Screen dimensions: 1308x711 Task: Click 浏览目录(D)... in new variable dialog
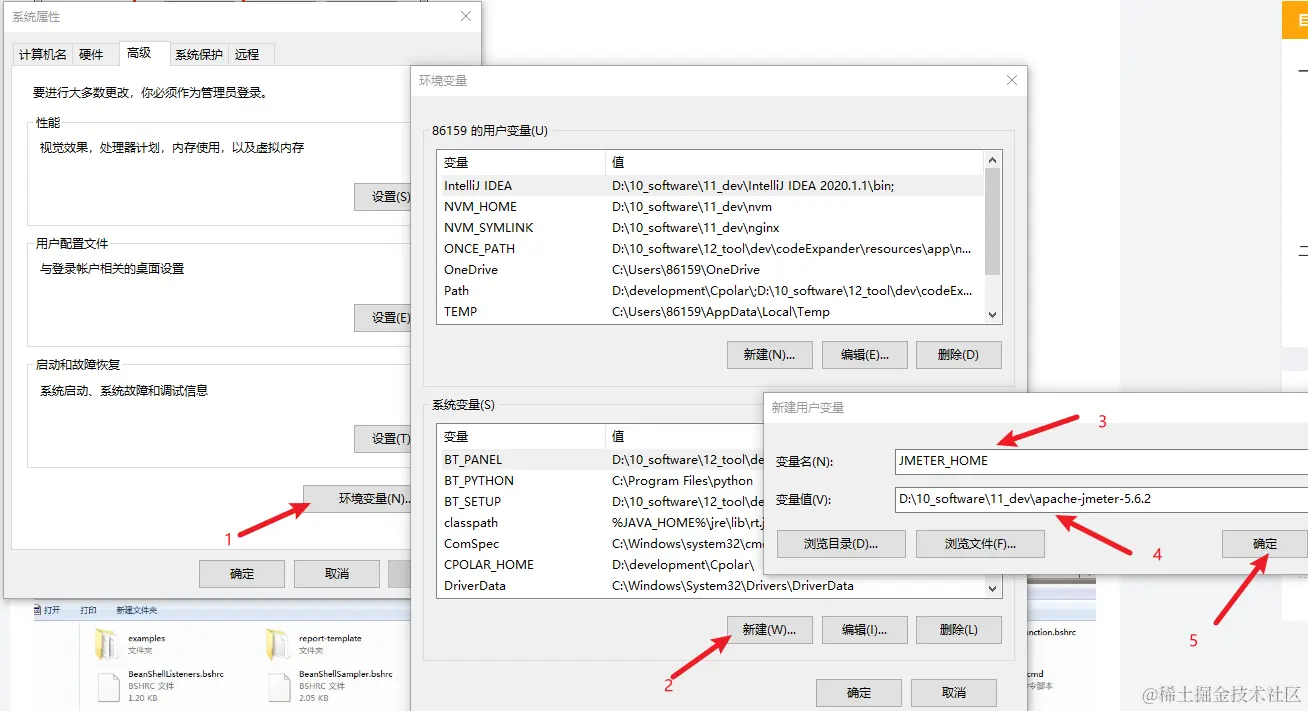click(x=841, y=544)
